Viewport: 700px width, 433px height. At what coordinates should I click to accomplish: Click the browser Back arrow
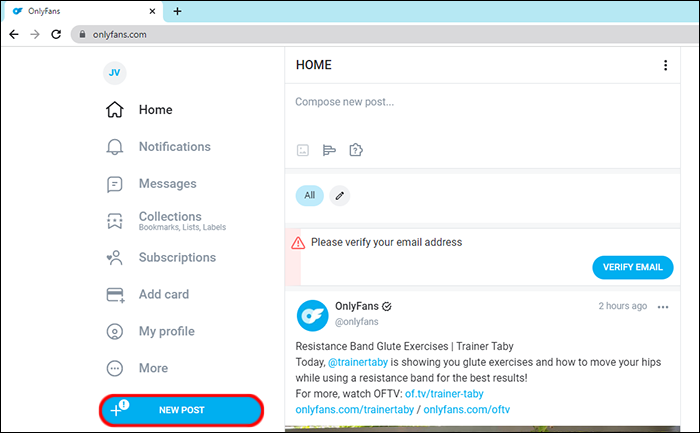tap(14, 34)
